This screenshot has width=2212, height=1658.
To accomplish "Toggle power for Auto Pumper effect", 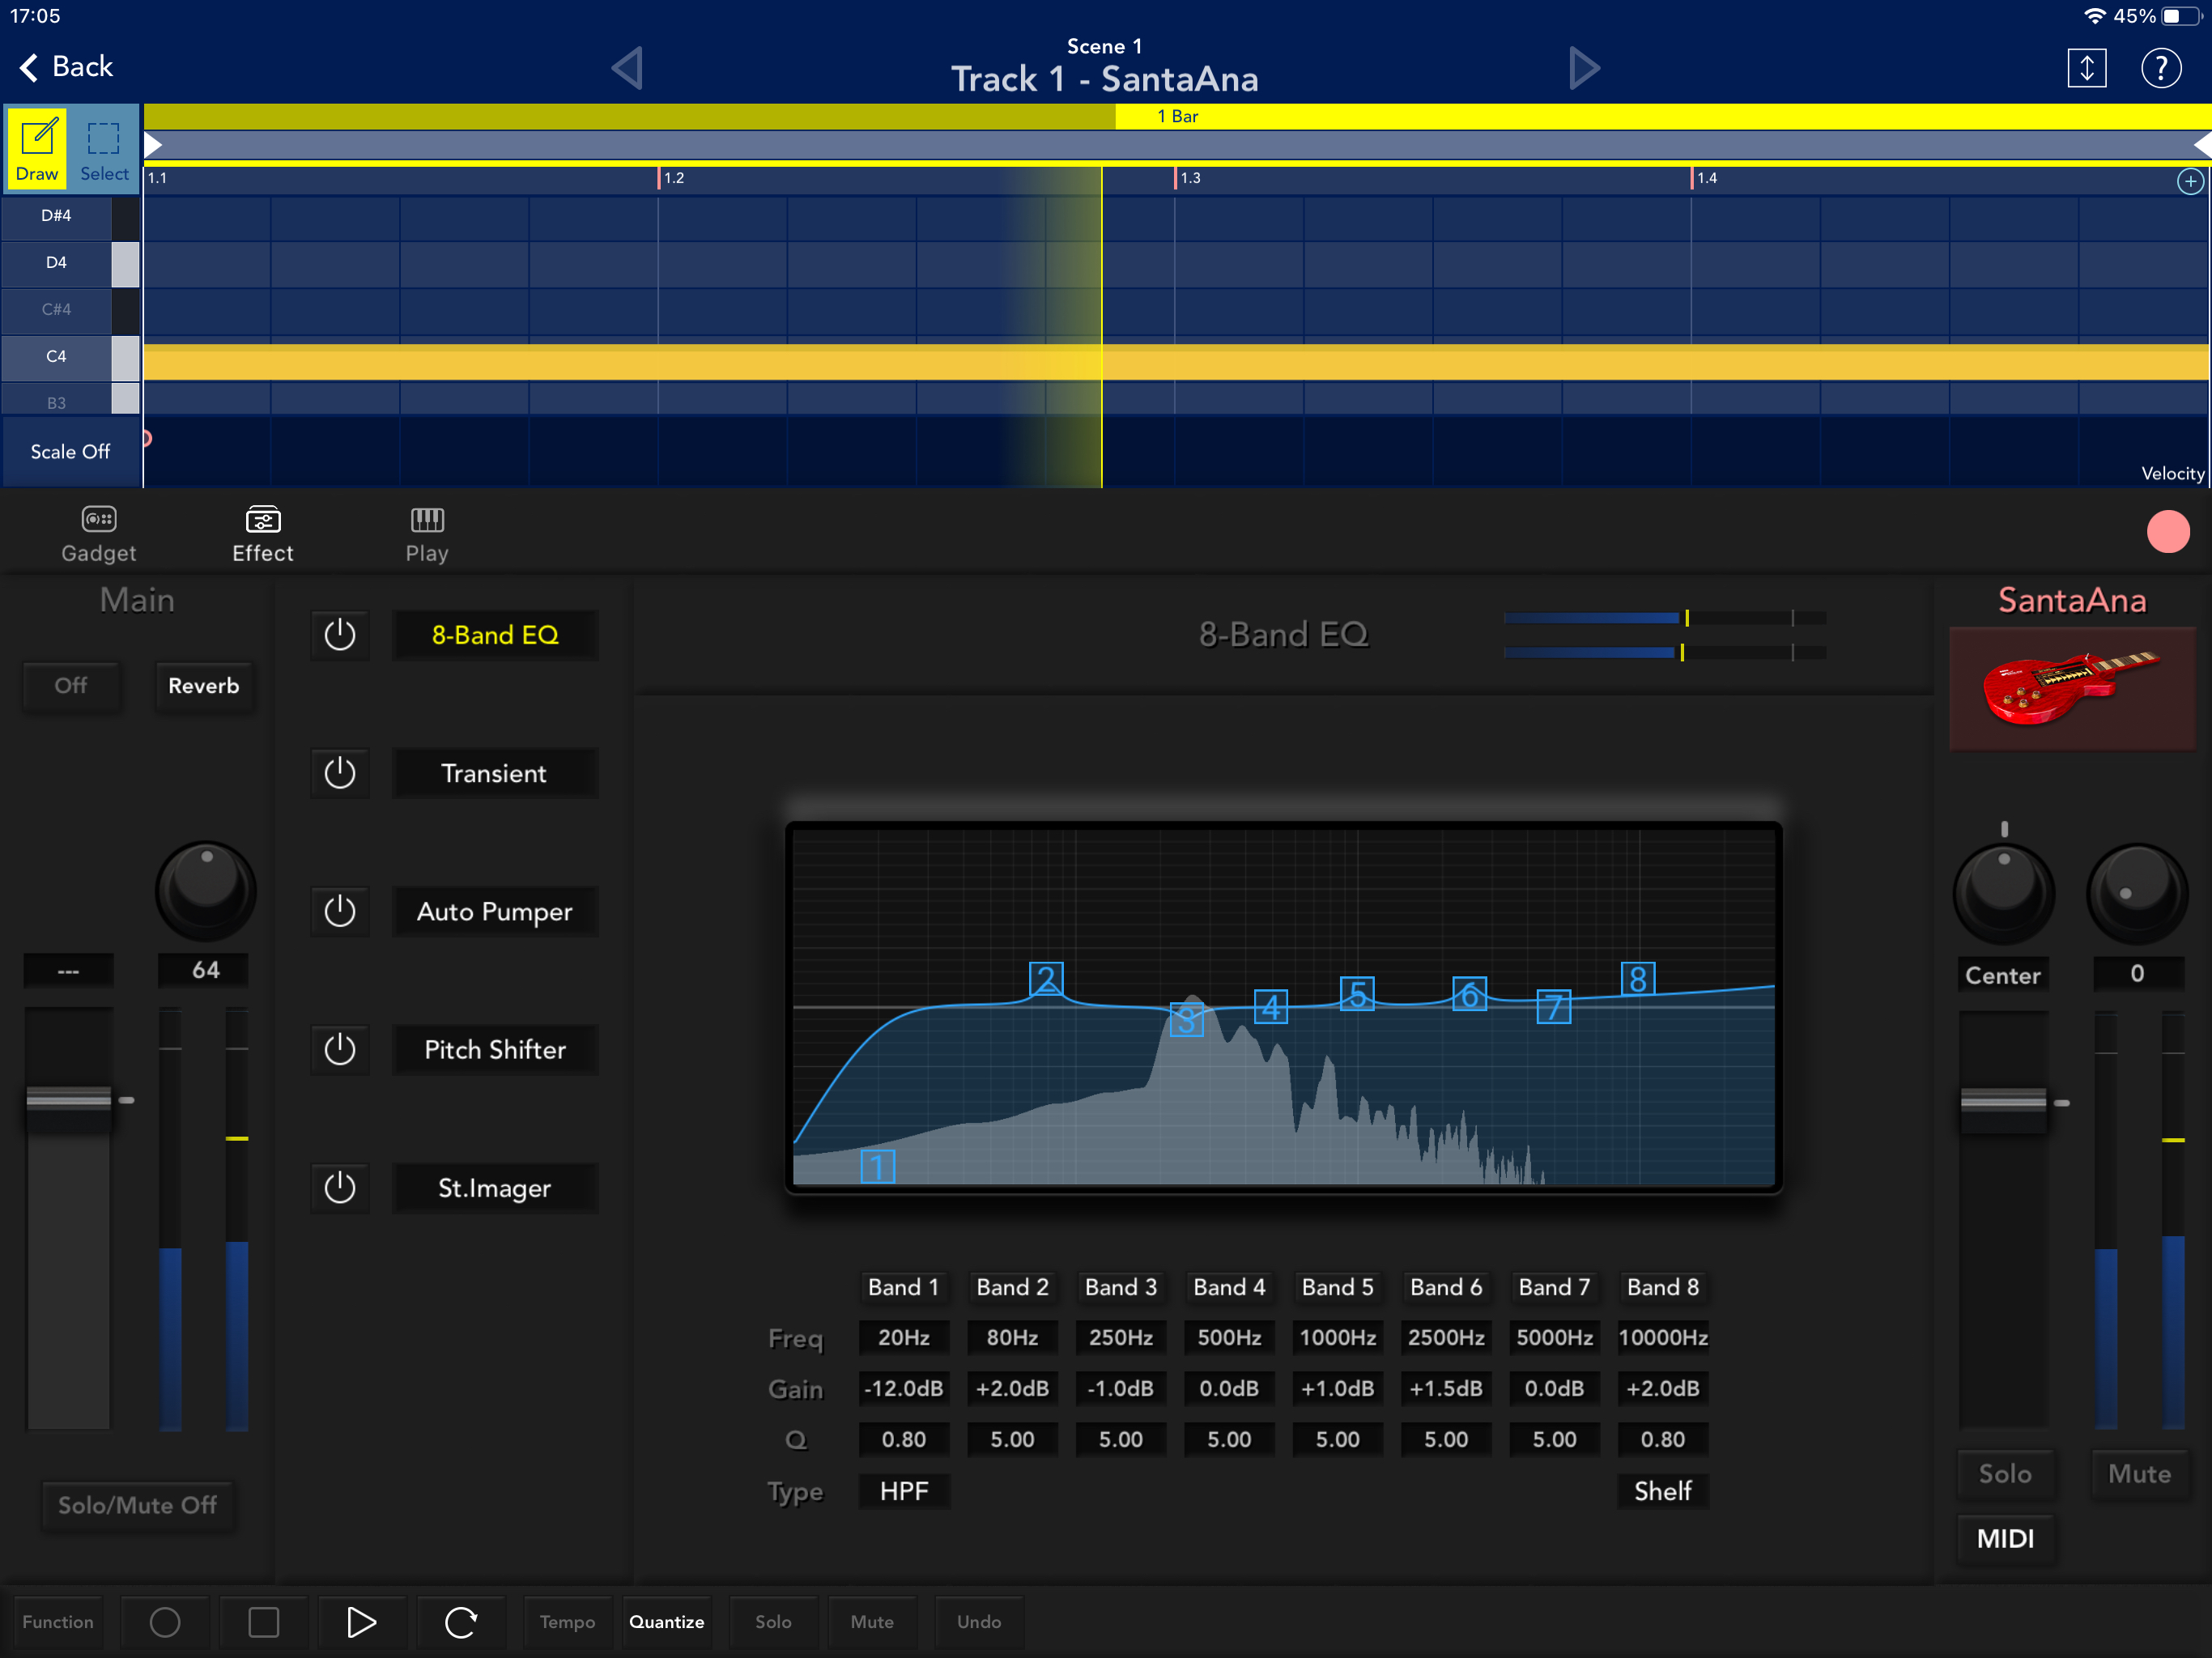I will (x=340, y=911).
